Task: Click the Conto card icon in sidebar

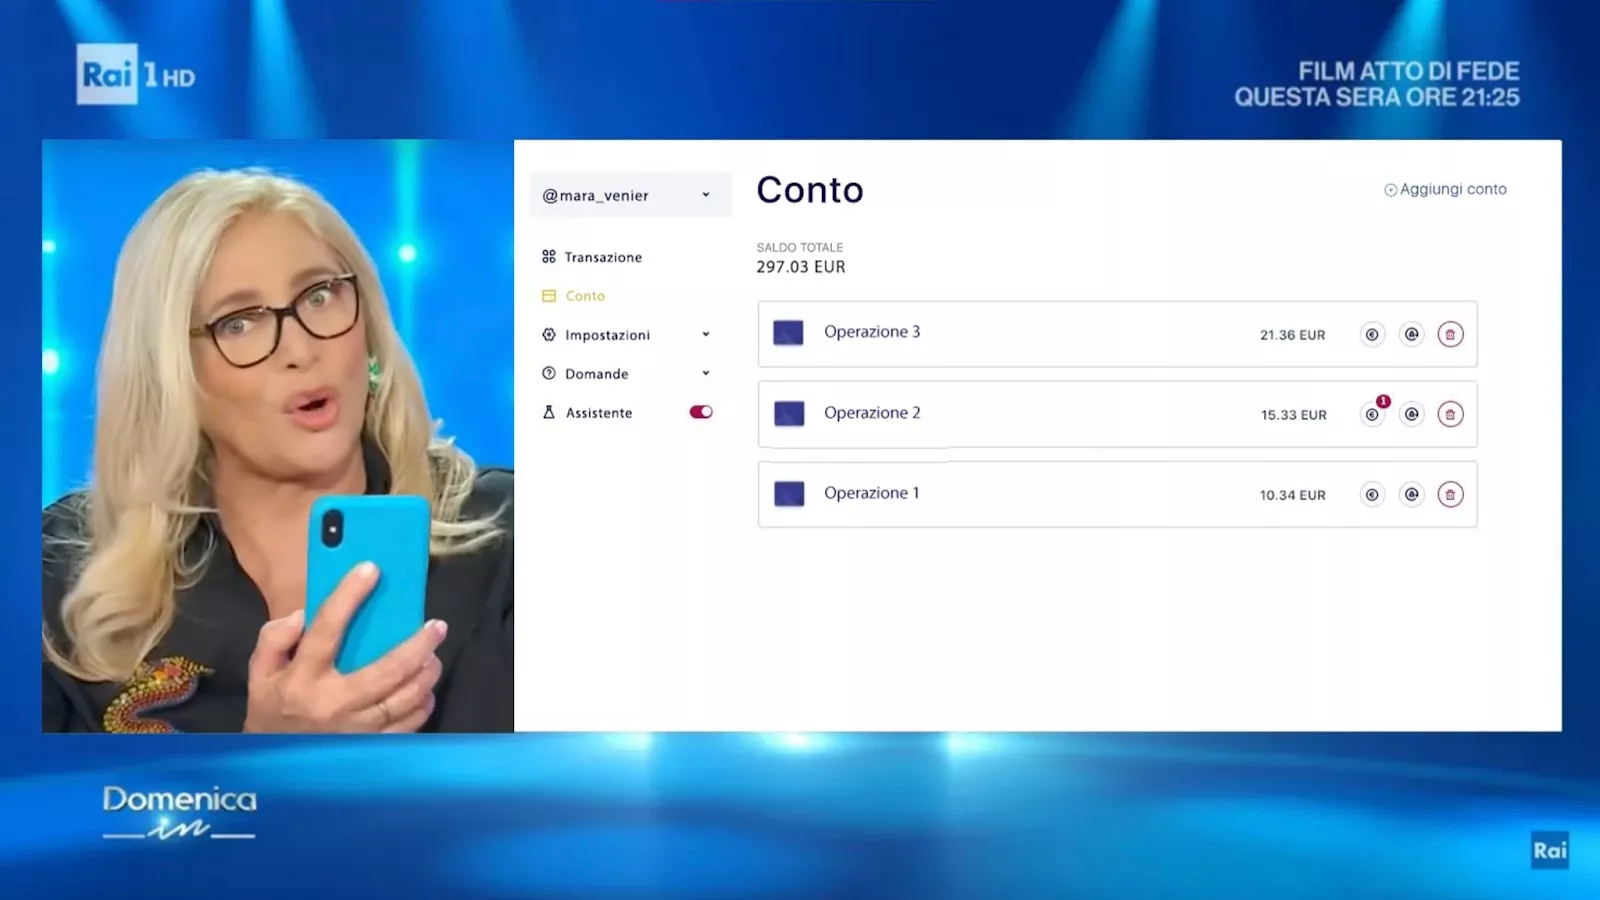Action: click(x=548, y=296)
